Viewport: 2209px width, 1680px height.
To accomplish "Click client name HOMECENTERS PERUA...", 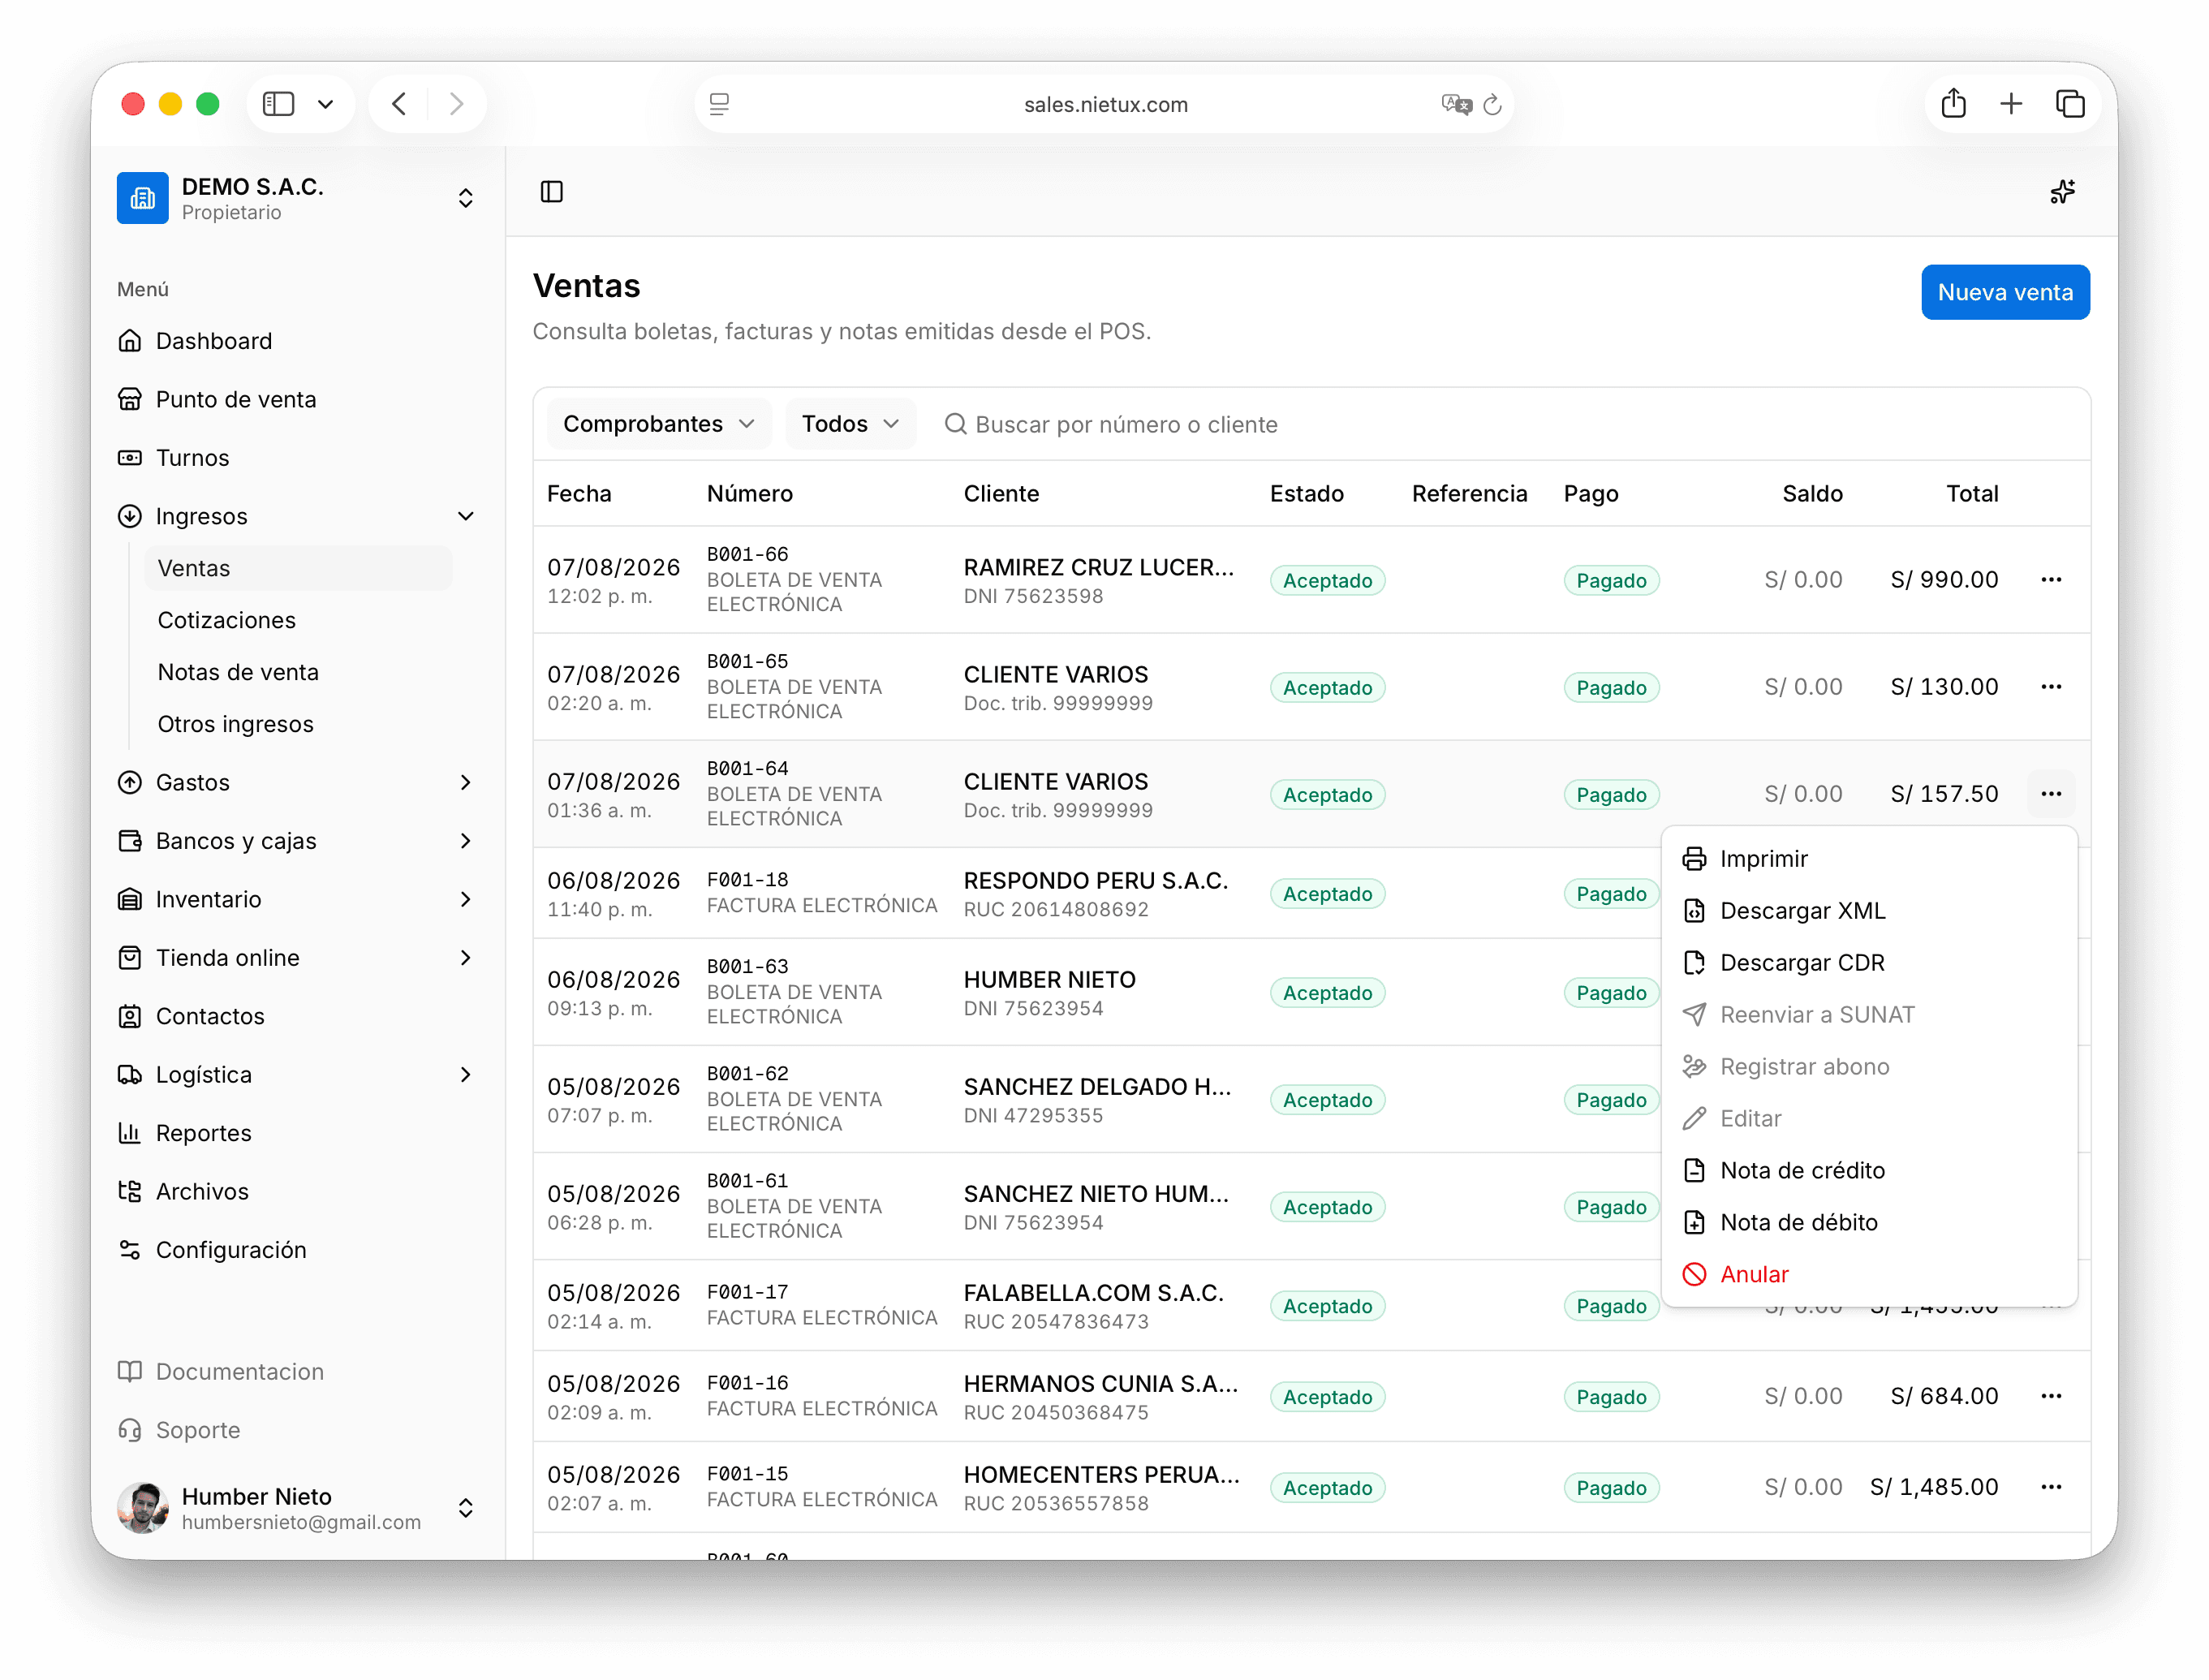I will coord(1101,1475).
